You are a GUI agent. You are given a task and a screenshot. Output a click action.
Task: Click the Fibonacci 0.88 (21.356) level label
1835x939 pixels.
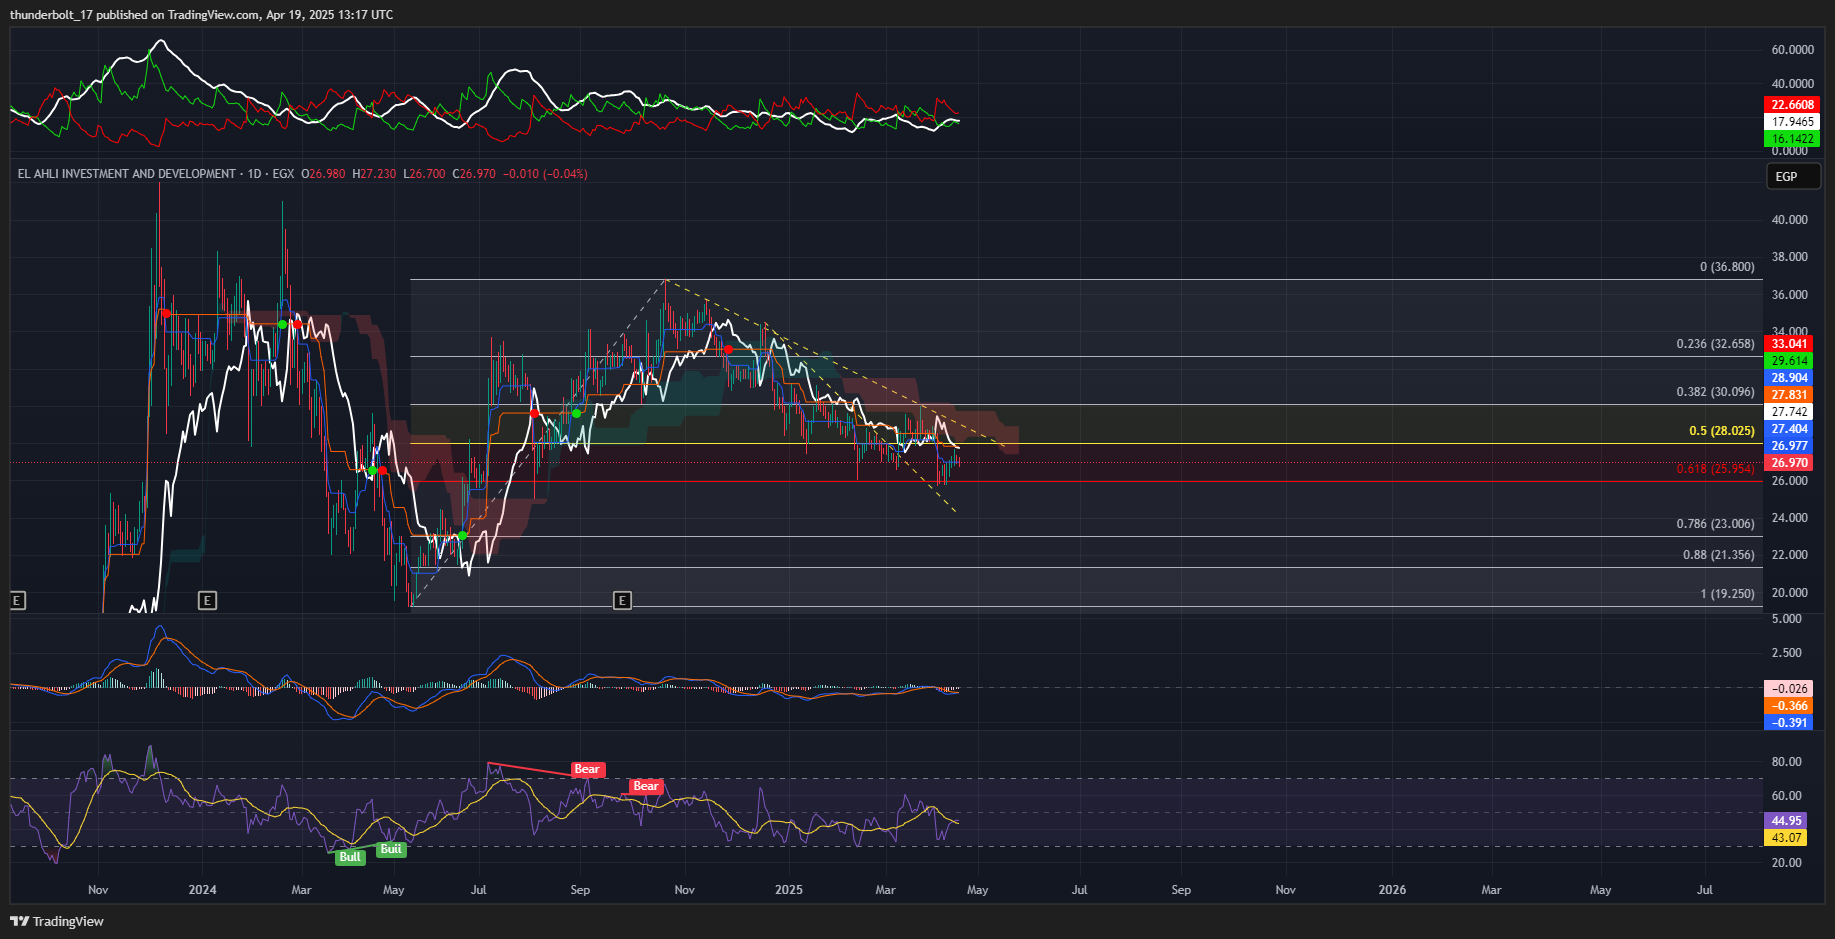[x=1718, y=555]
